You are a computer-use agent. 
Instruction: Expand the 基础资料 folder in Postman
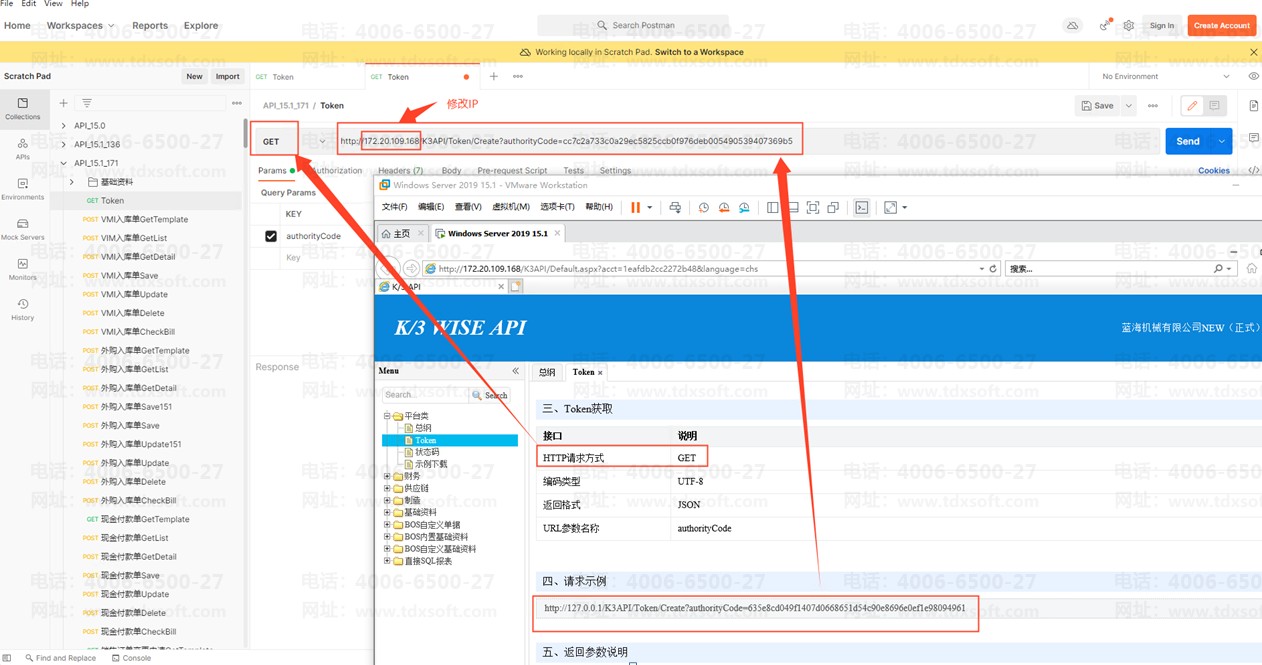click(72, 182)
